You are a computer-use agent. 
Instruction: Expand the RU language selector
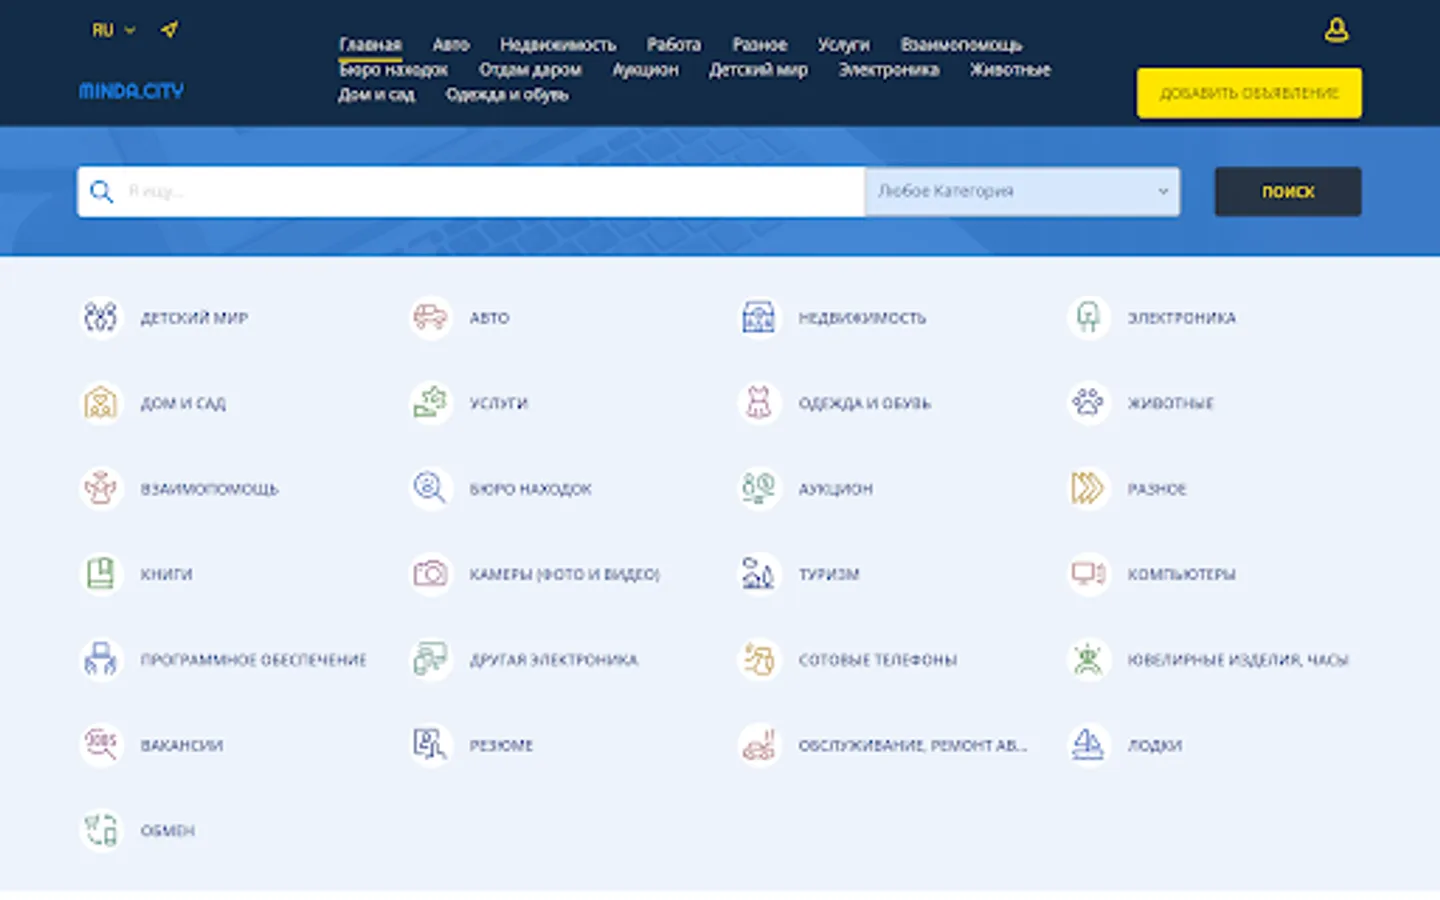[x=113, y=30]
